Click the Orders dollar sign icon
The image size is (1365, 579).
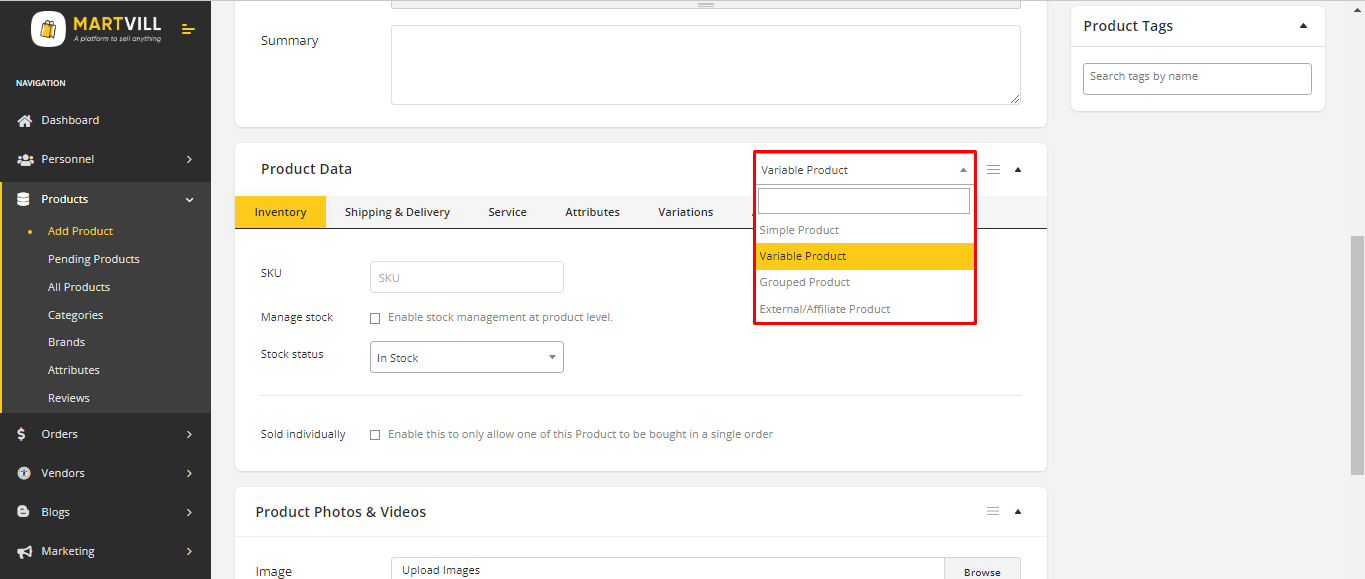point(22,435)
